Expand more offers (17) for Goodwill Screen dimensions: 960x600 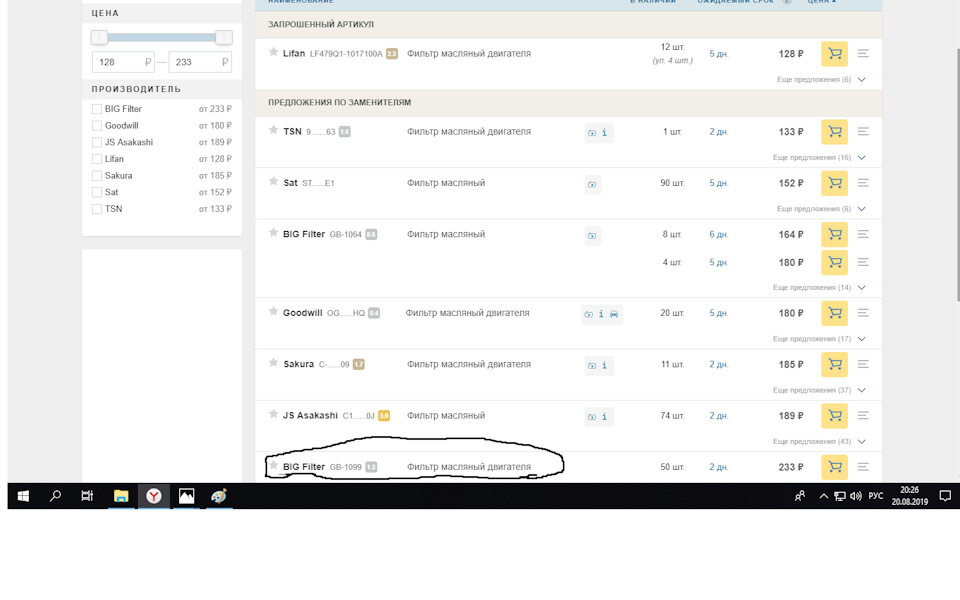(819, 339)
